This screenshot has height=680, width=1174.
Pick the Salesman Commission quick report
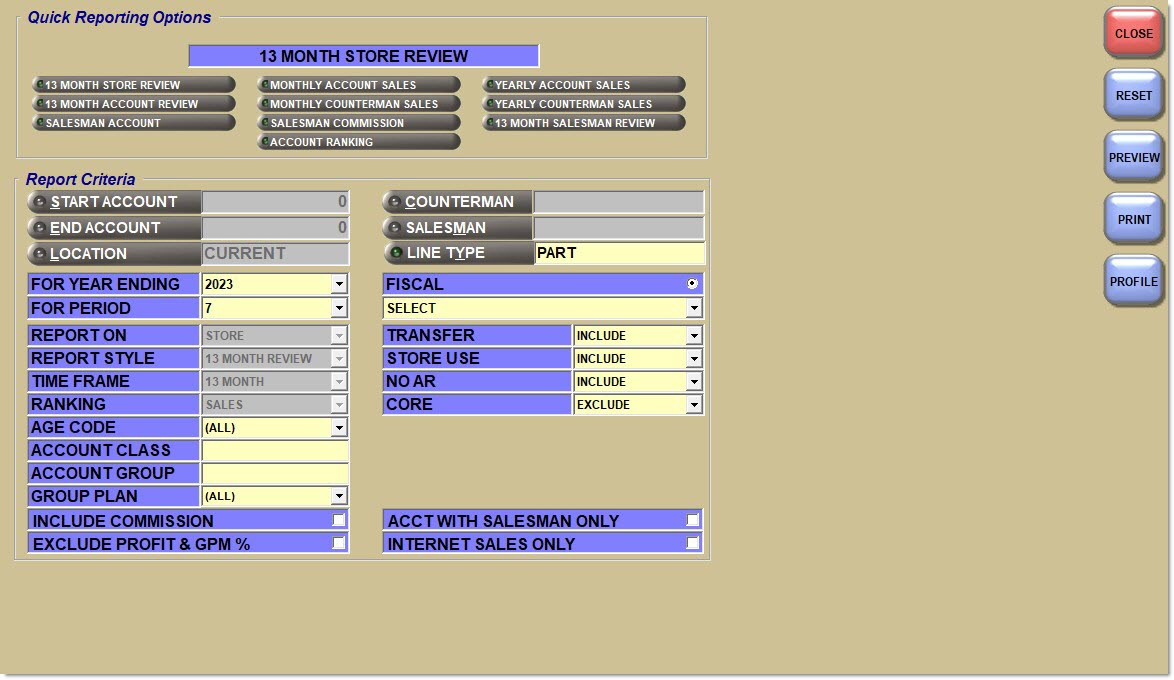click(358, 123)
